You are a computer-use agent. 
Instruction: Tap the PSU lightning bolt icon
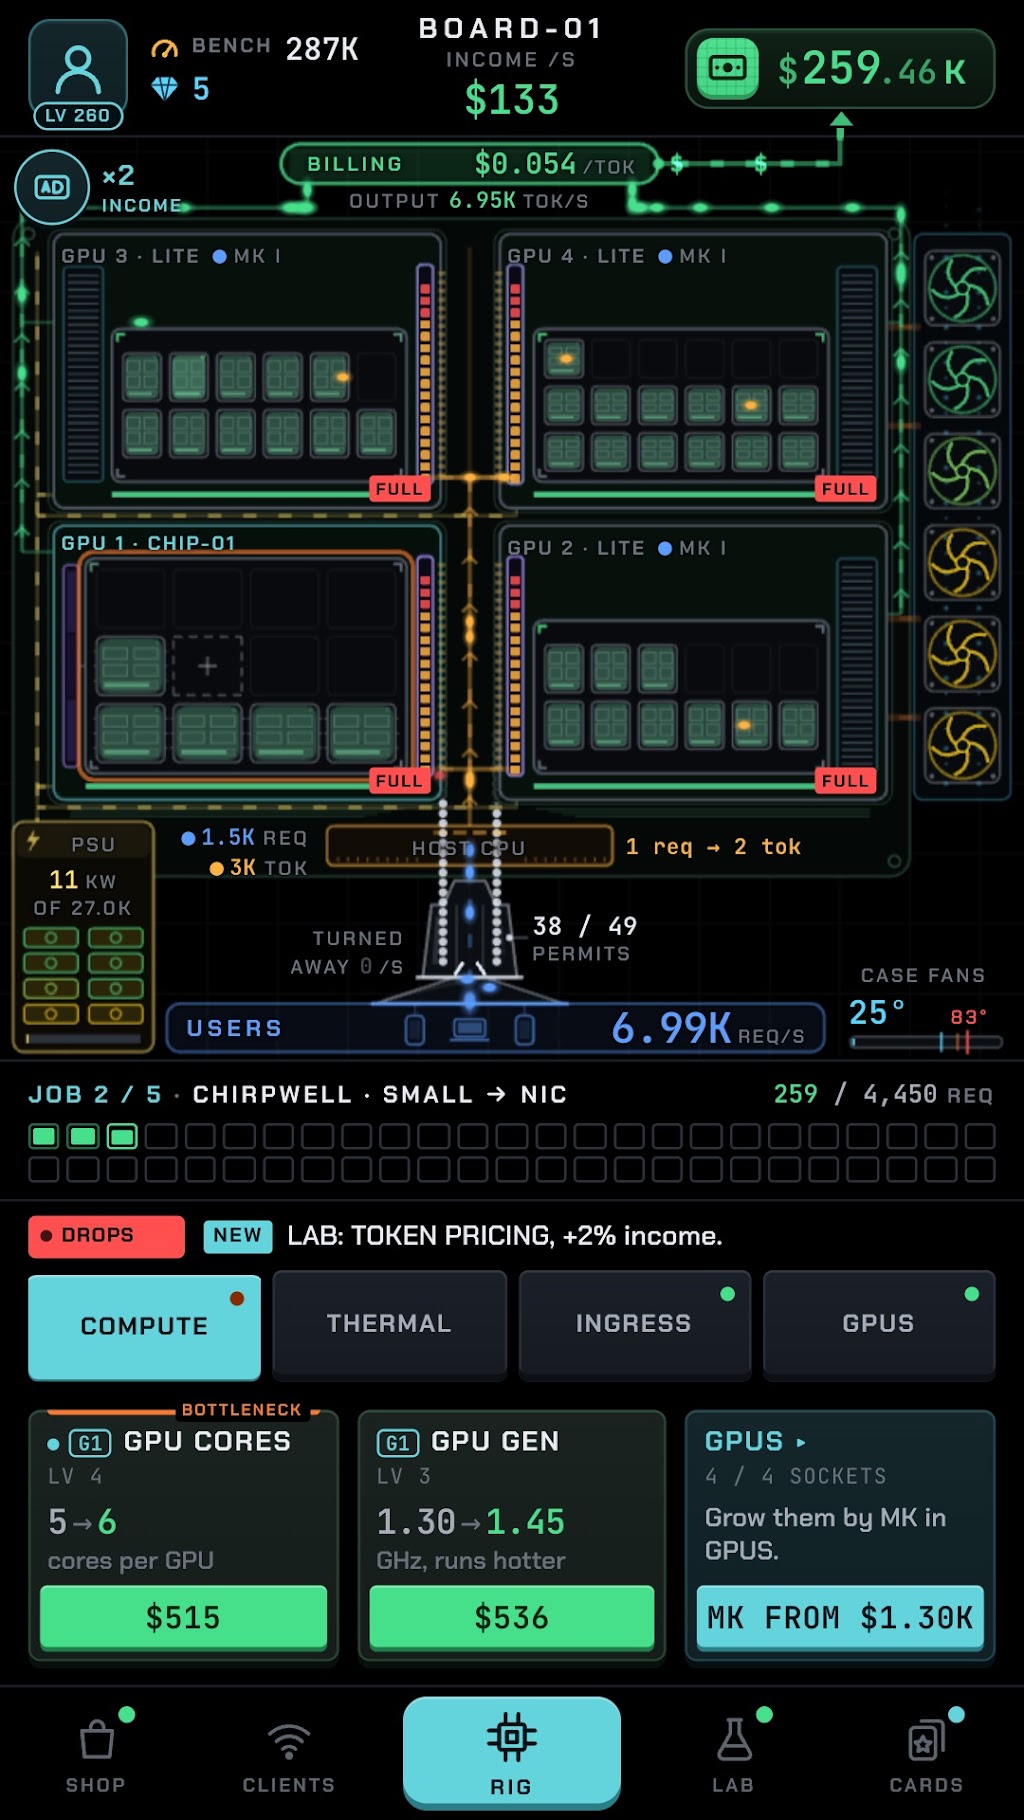[33, 840]
